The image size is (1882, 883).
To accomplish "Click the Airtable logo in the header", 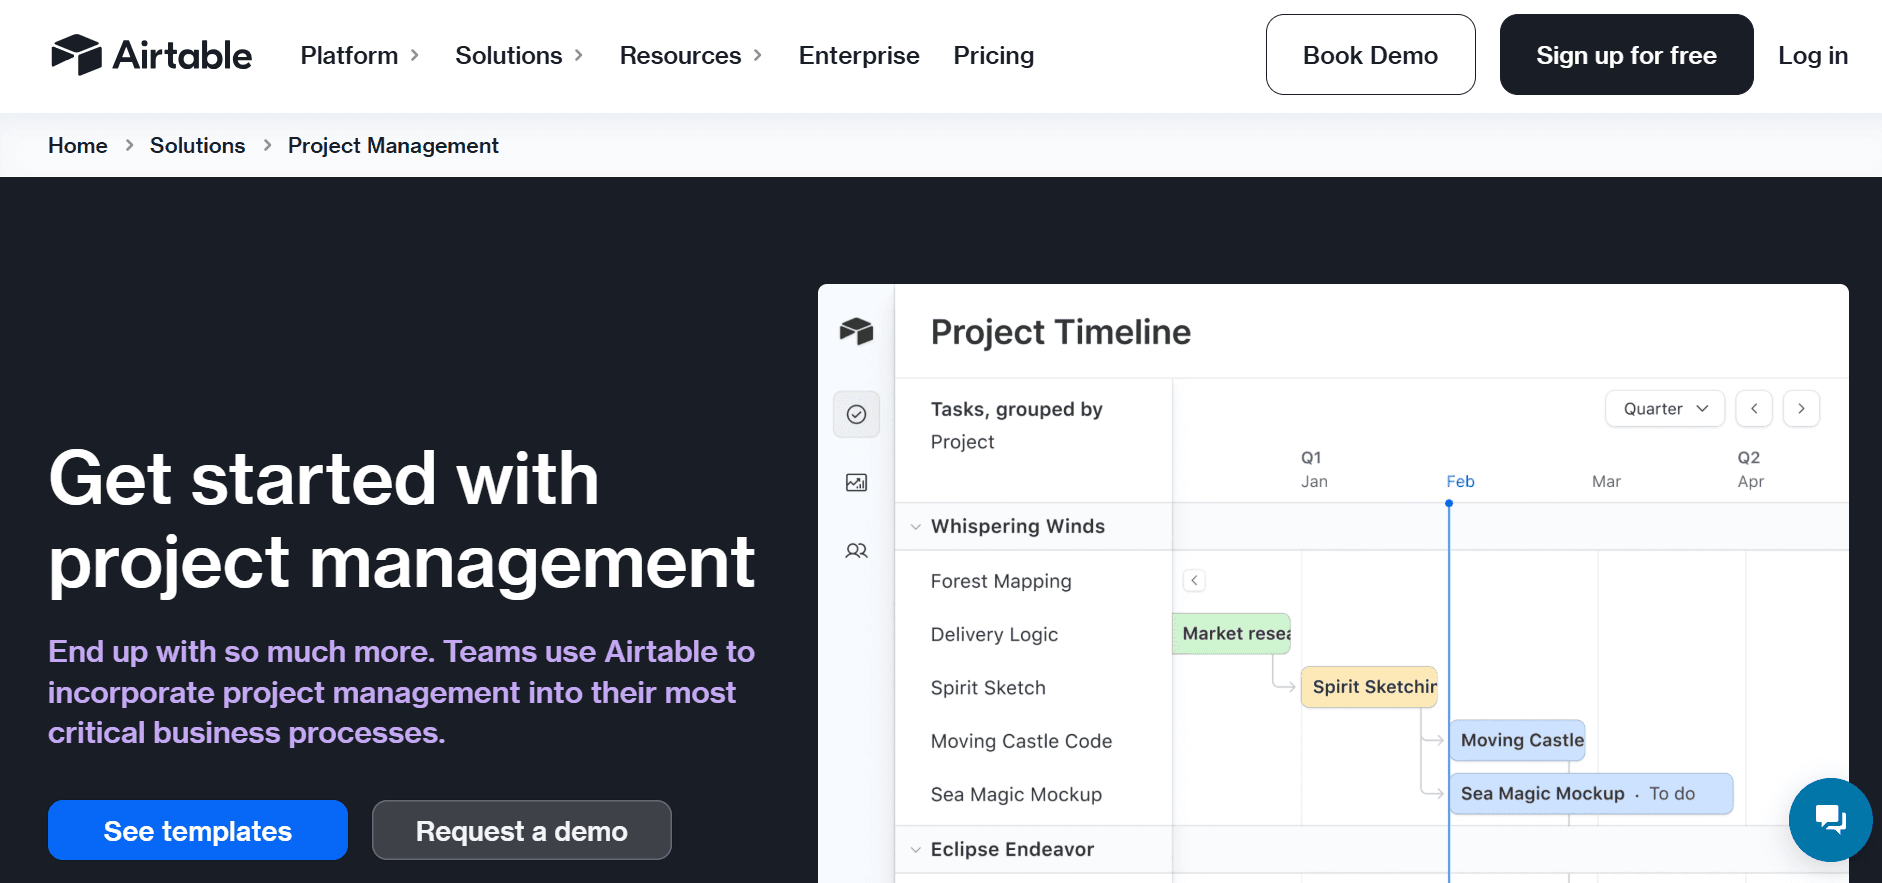I will coord(151,55).
